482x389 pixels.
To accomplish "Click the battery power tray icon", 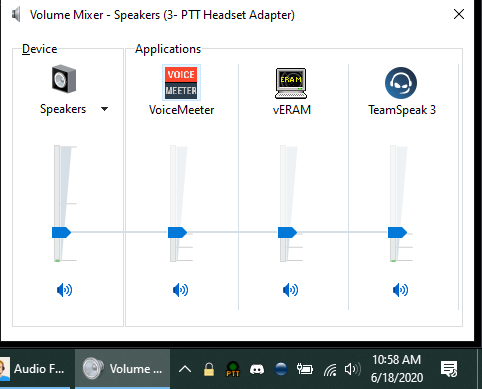I will 305,369.
